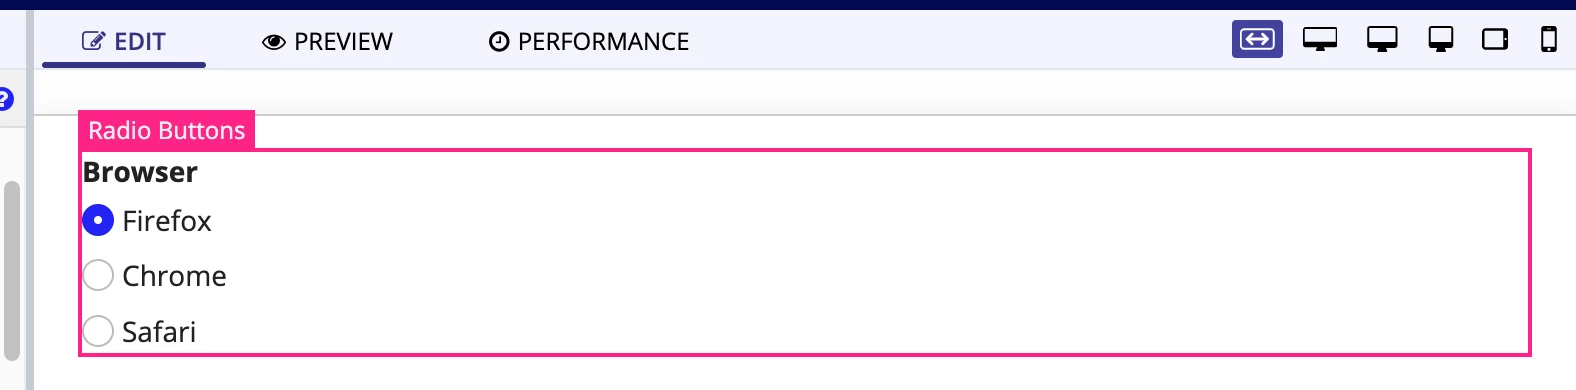
Task: Click the blue help question mark icon
Action: coord(5,99)
